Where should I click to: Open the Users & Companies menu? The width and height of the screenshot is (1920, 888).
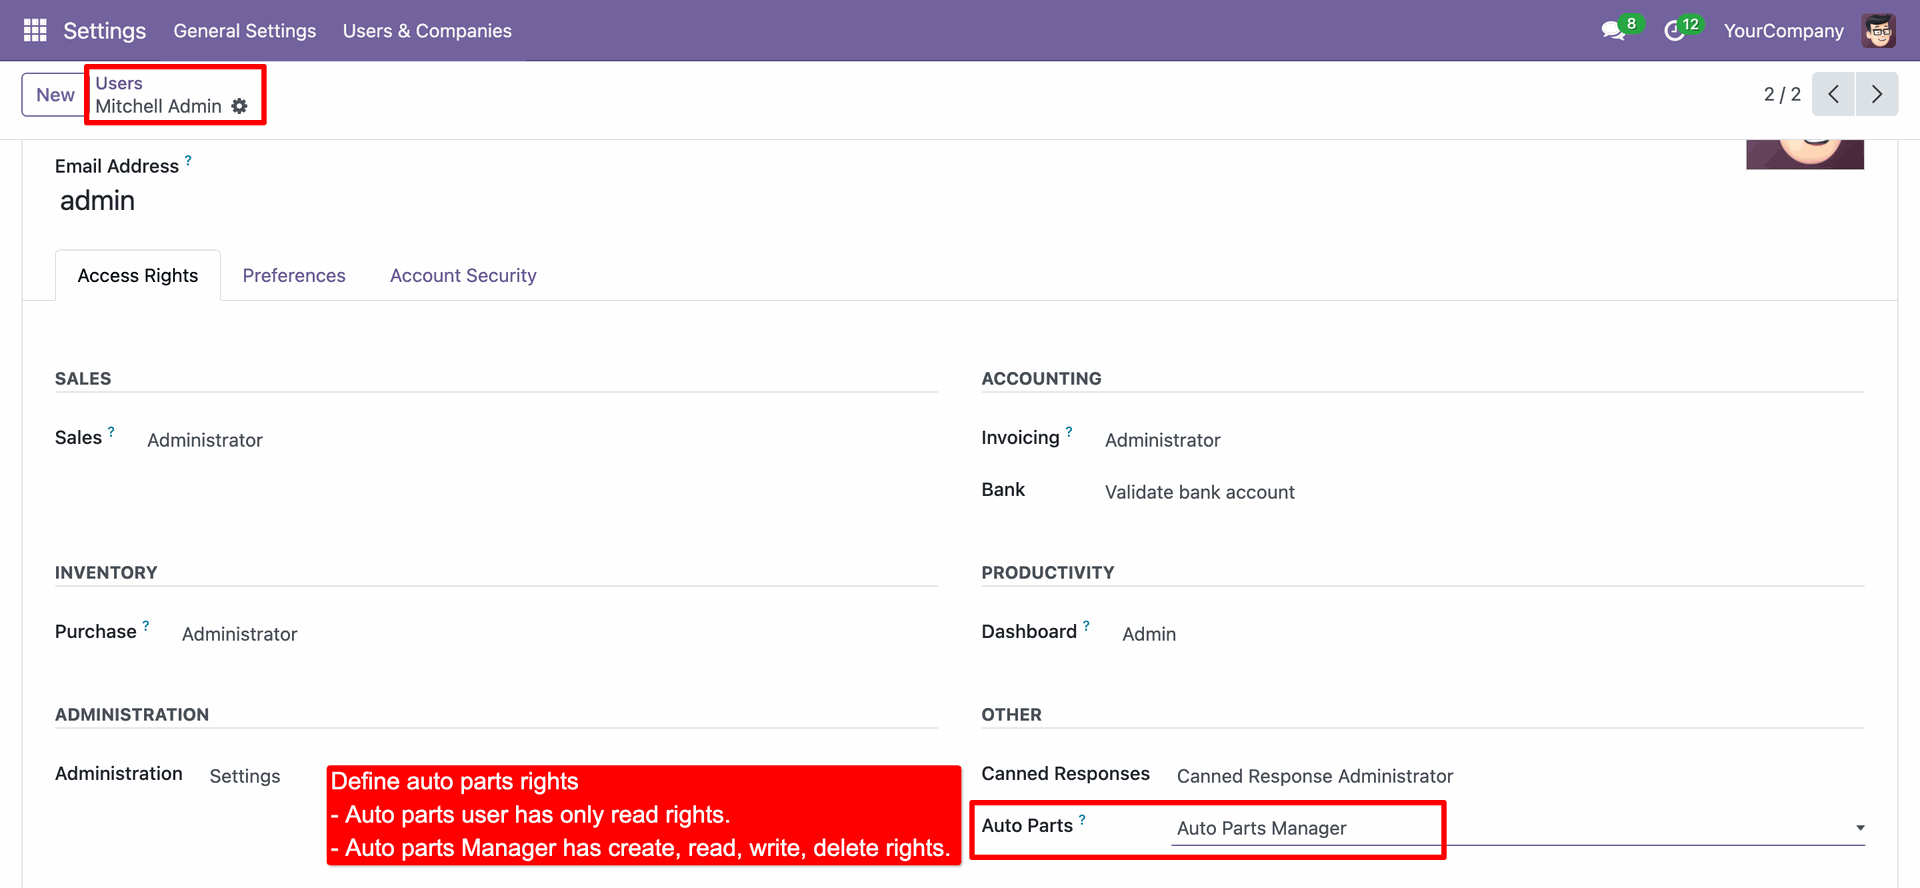427,31
